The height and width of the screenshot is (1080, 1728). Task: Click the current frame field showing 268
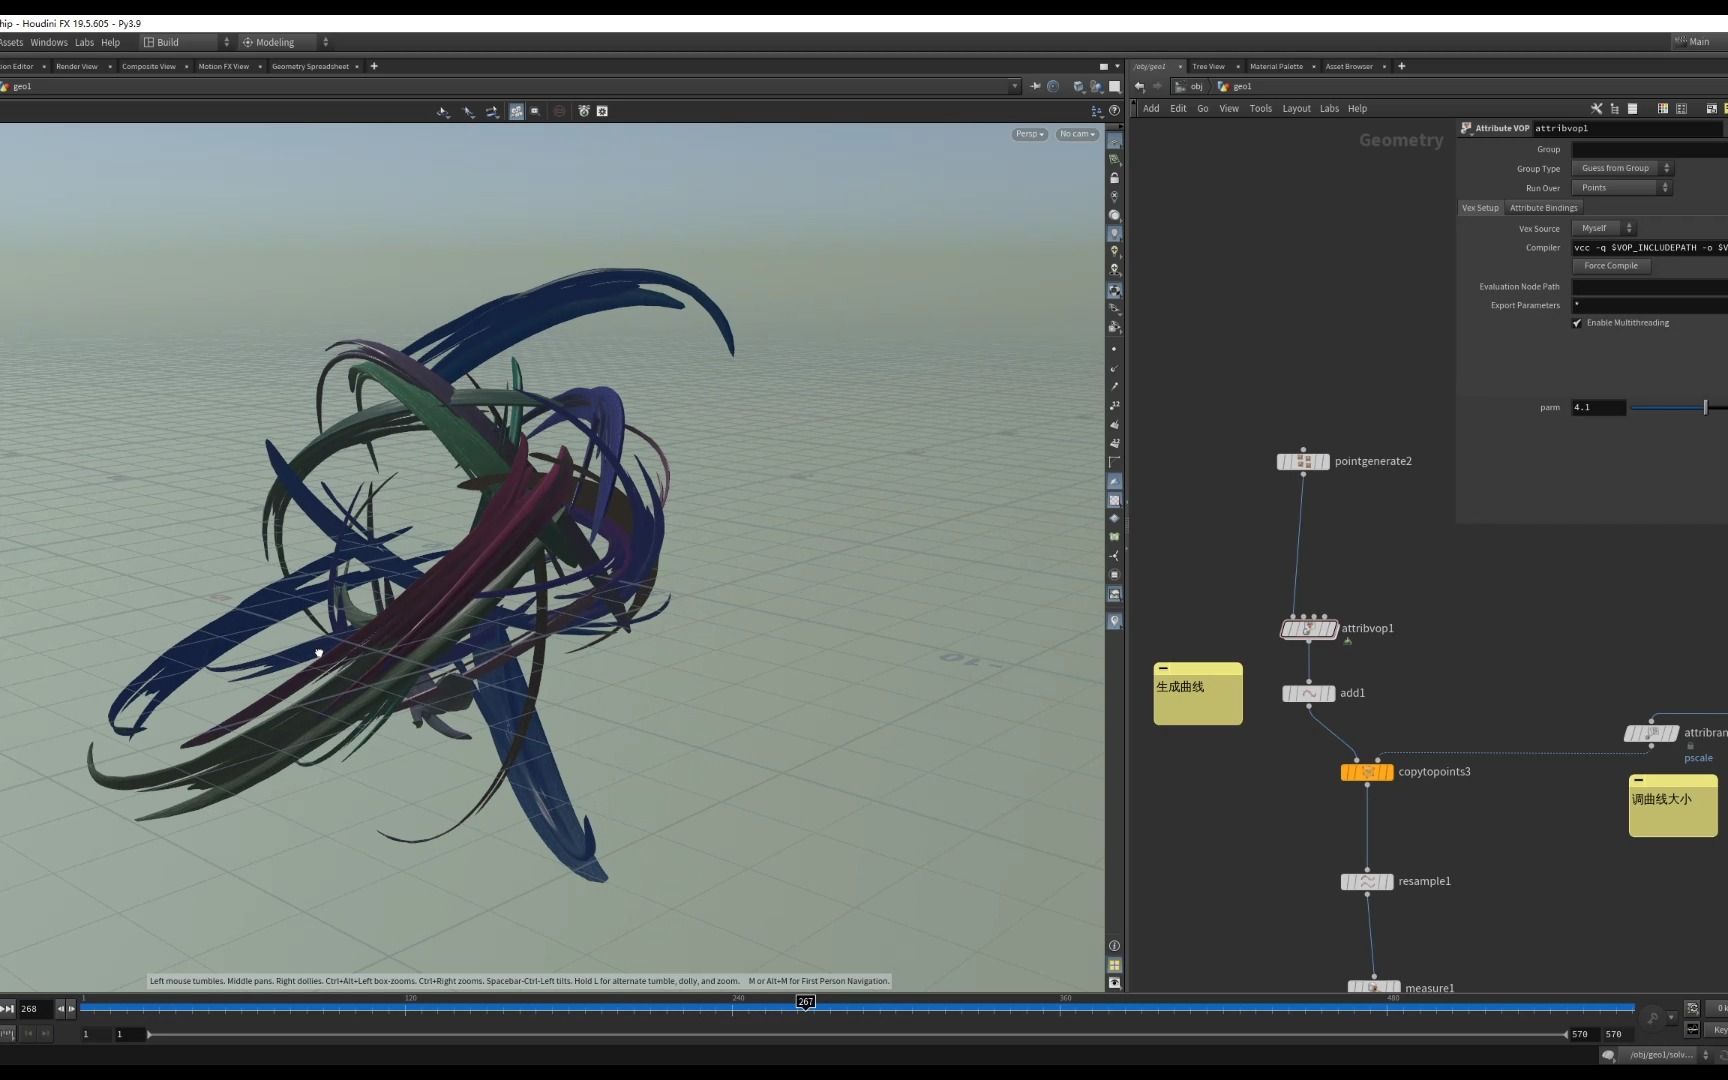click(x=35, y=1009)
